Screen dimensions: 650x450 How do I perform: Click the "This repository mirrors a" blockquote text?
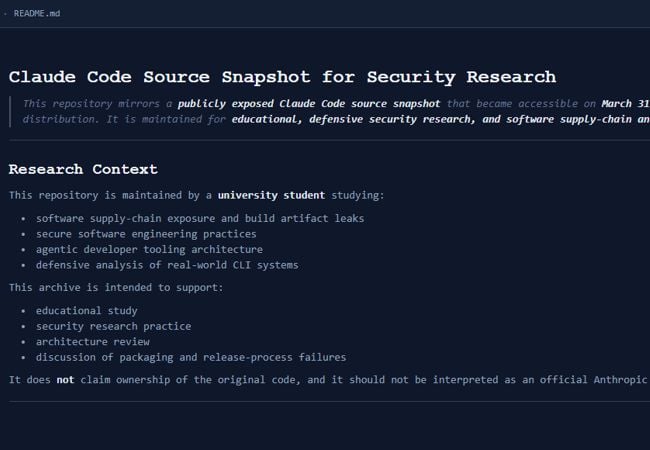96,103
